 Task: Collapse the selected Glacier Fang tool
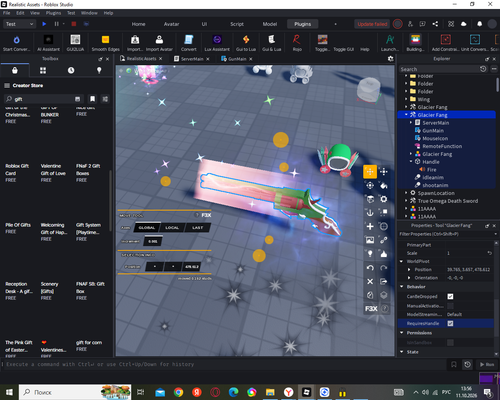pos(406,115)
